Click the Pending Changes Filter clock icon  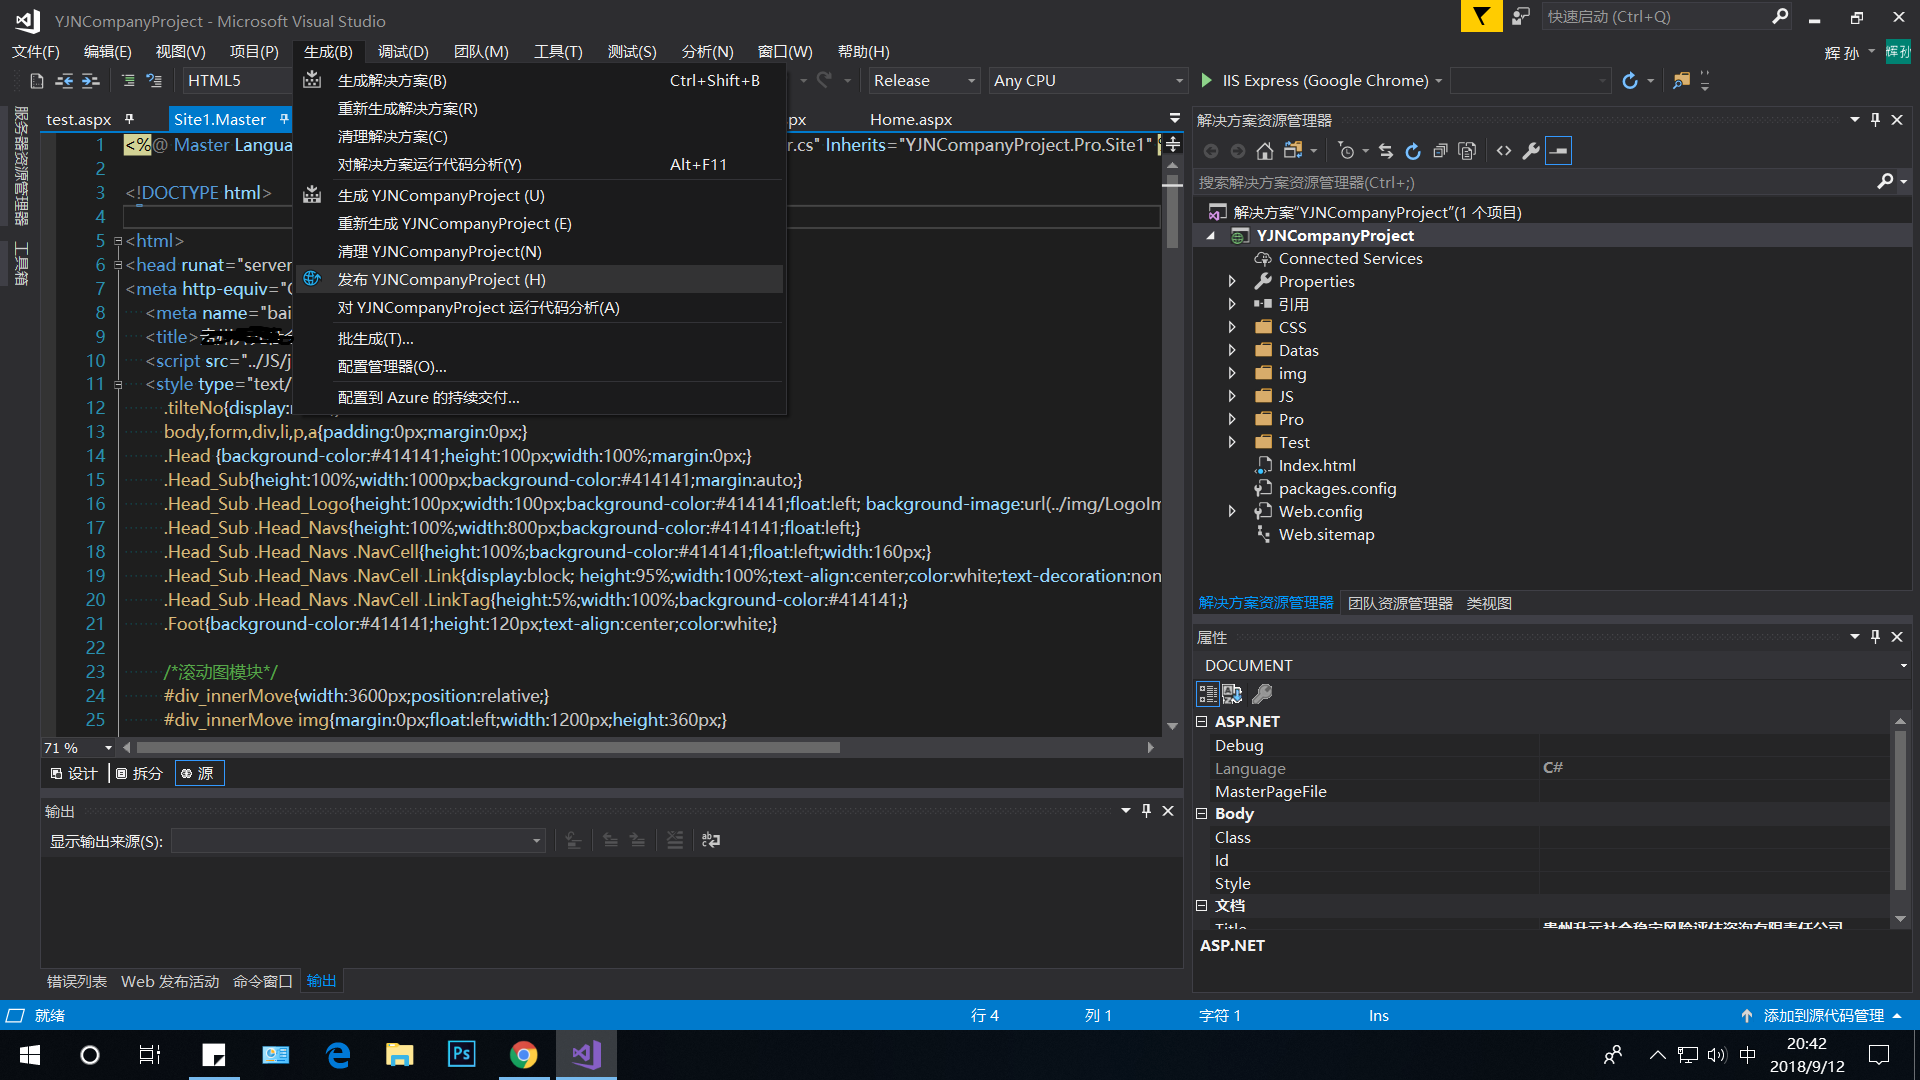click(1347, 151)
